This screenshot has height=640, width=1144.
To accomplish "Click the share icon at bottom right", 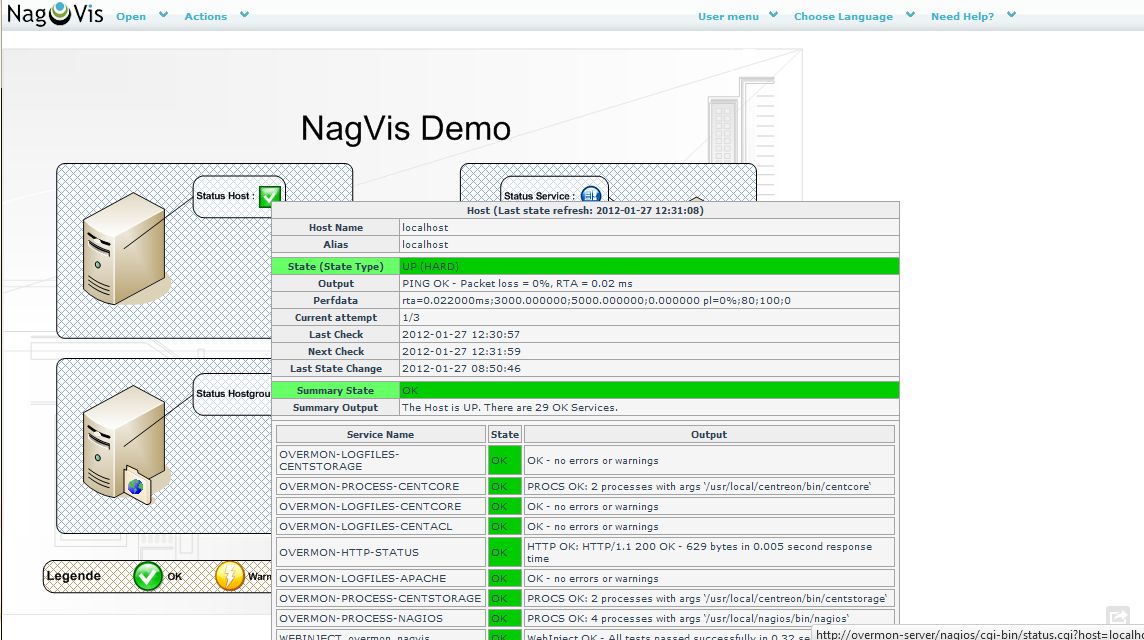I will (1117, 617).
